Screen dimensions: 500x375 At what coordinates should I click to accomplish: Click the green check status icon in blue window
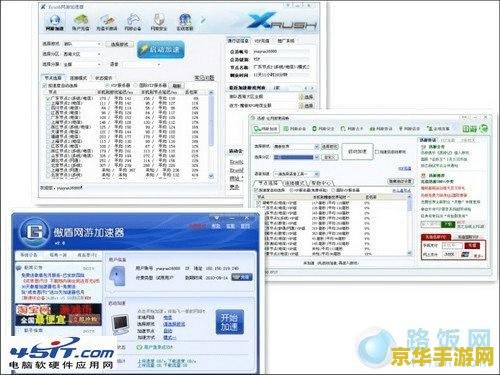[x=139, y=347]
